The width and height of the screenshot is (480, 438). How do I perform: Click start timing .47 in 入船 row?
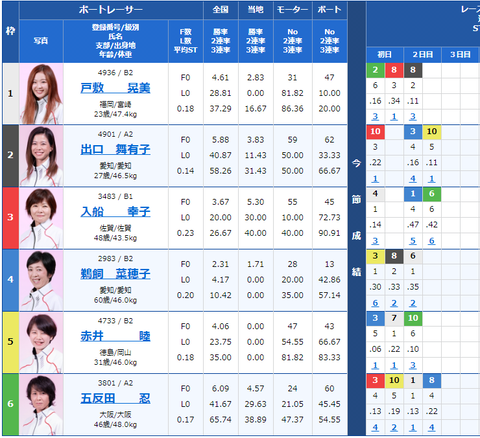tap(413, 225)
